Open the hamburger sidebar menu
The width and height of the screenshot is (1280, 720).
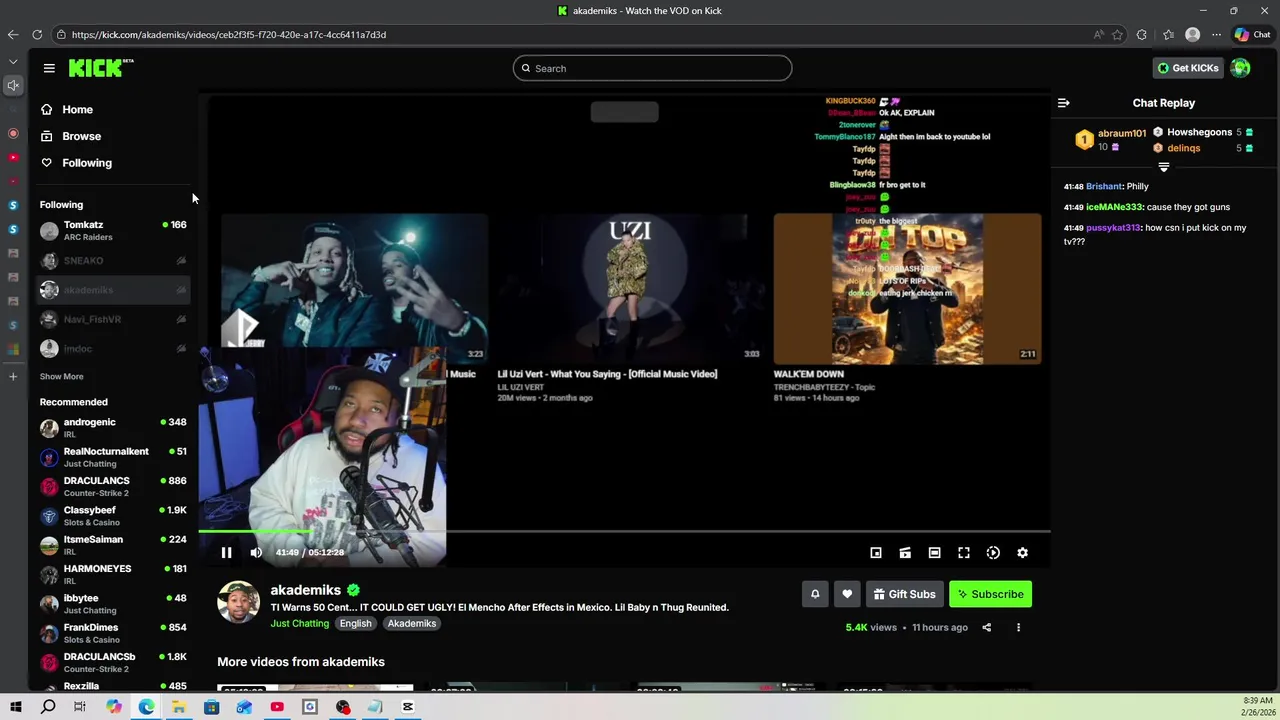[49, 68]
